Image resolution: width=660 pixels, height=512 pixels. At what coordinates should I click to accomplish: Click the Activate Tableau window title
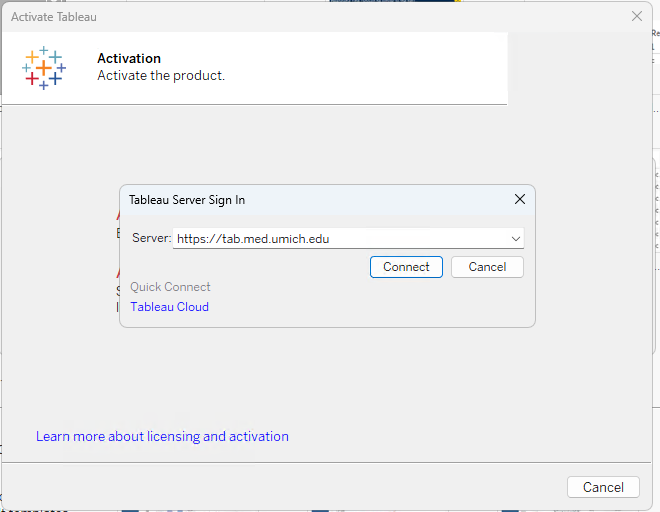pyautogui.click(x=54, y=17)
